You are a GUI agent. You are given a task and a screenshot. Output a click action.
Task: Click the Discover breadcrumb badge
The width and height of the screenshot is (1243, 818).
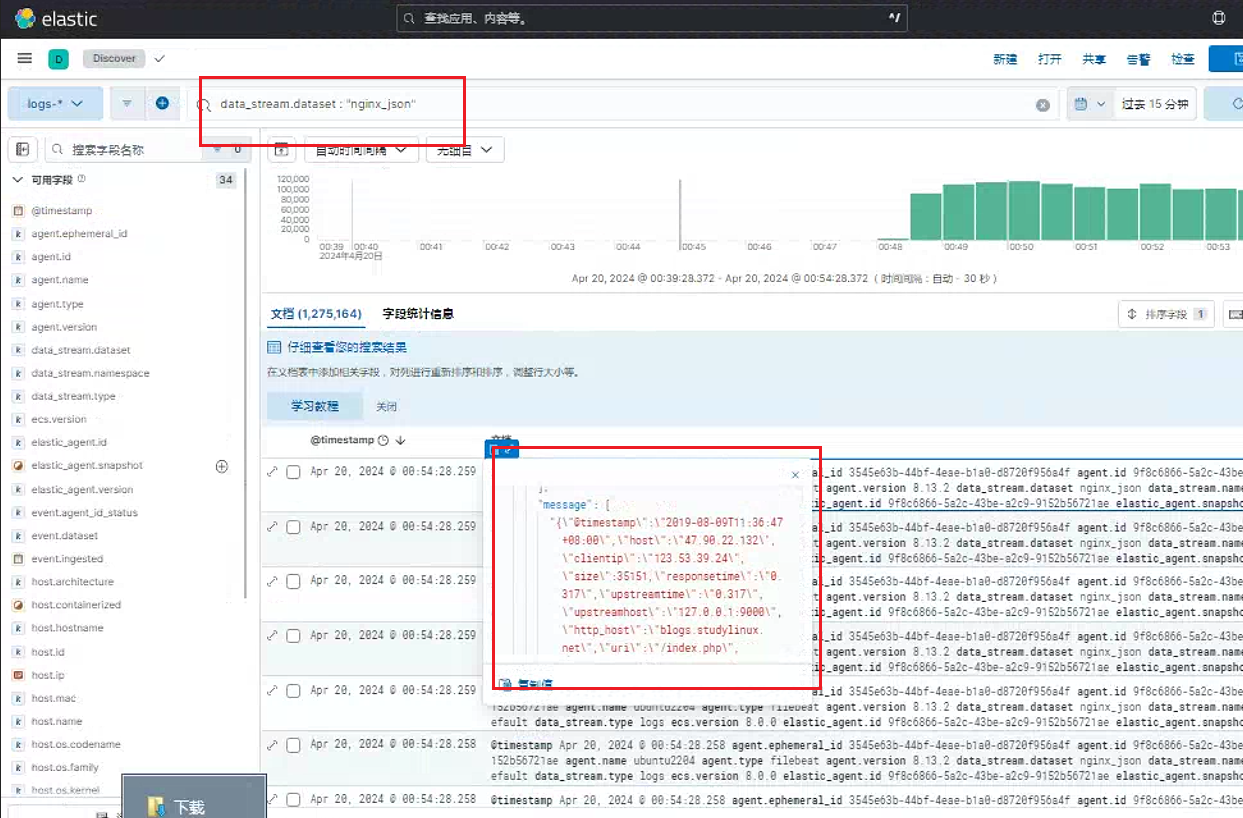click(x=114, y=59)
